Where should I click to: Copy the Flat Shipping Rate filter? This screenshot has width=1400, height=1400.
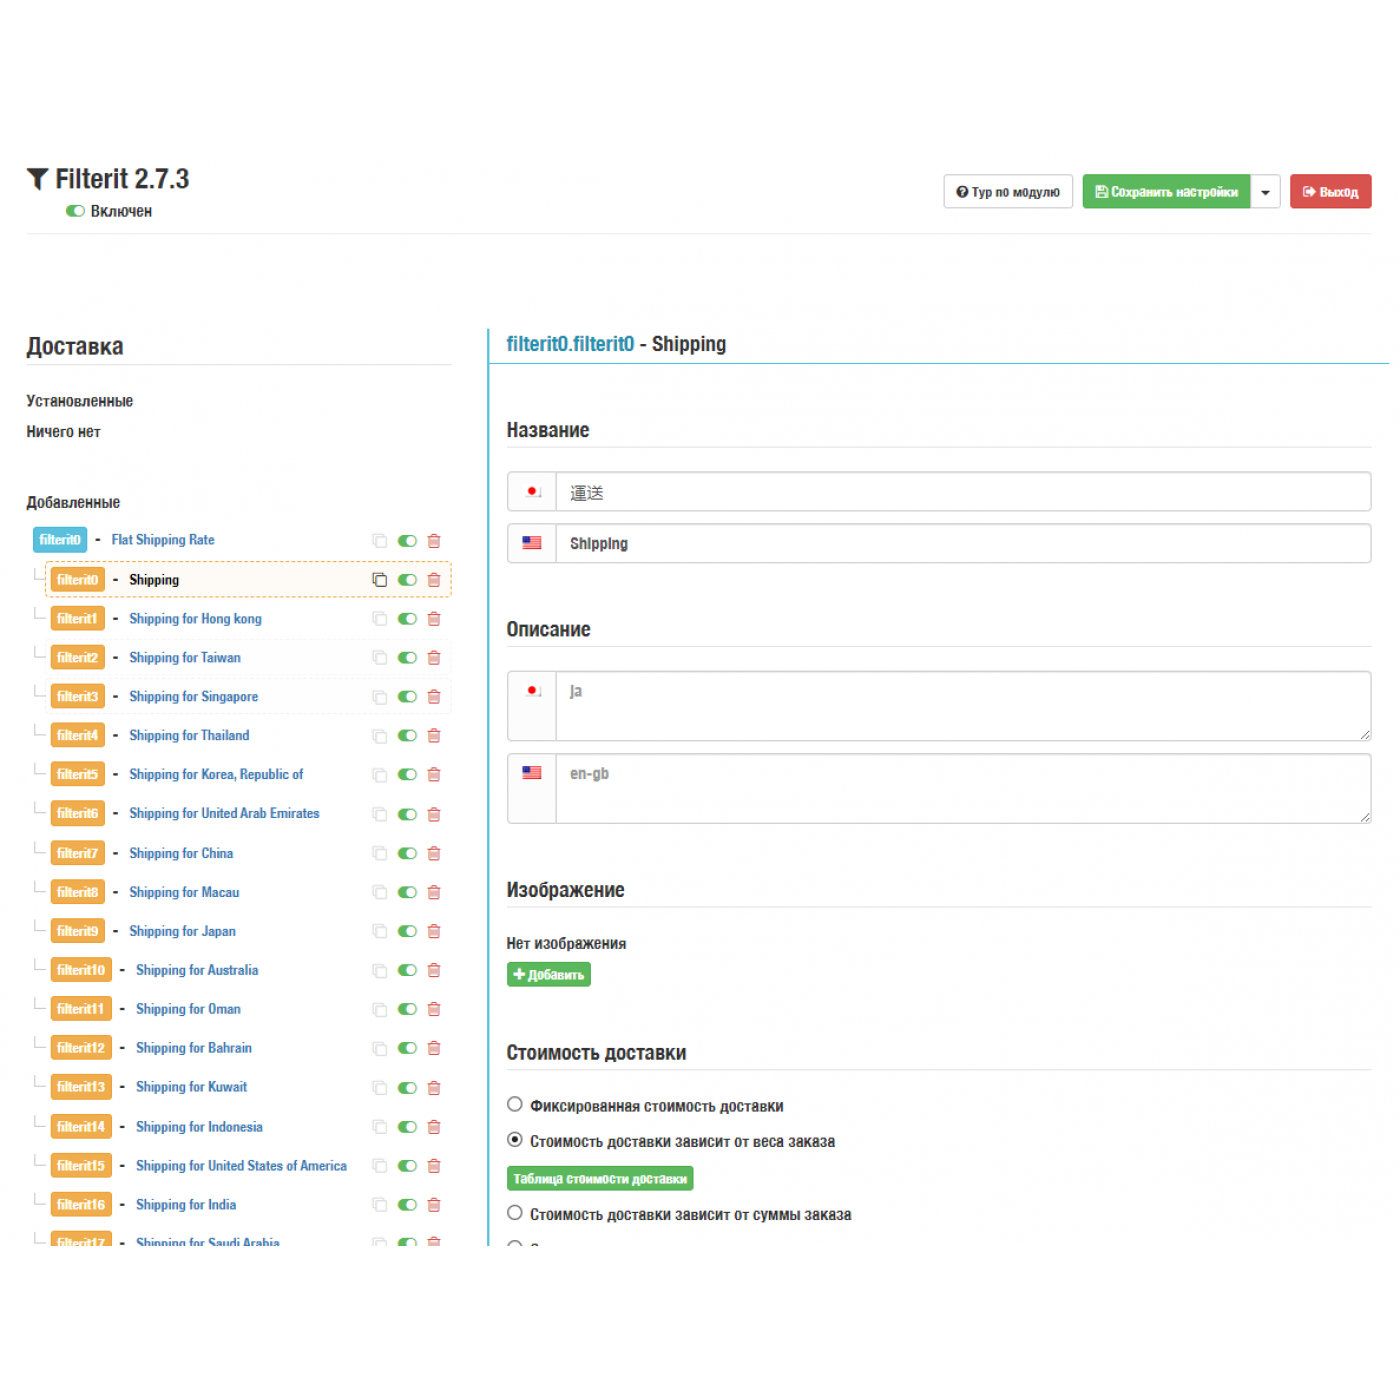(x=379, y=541)
